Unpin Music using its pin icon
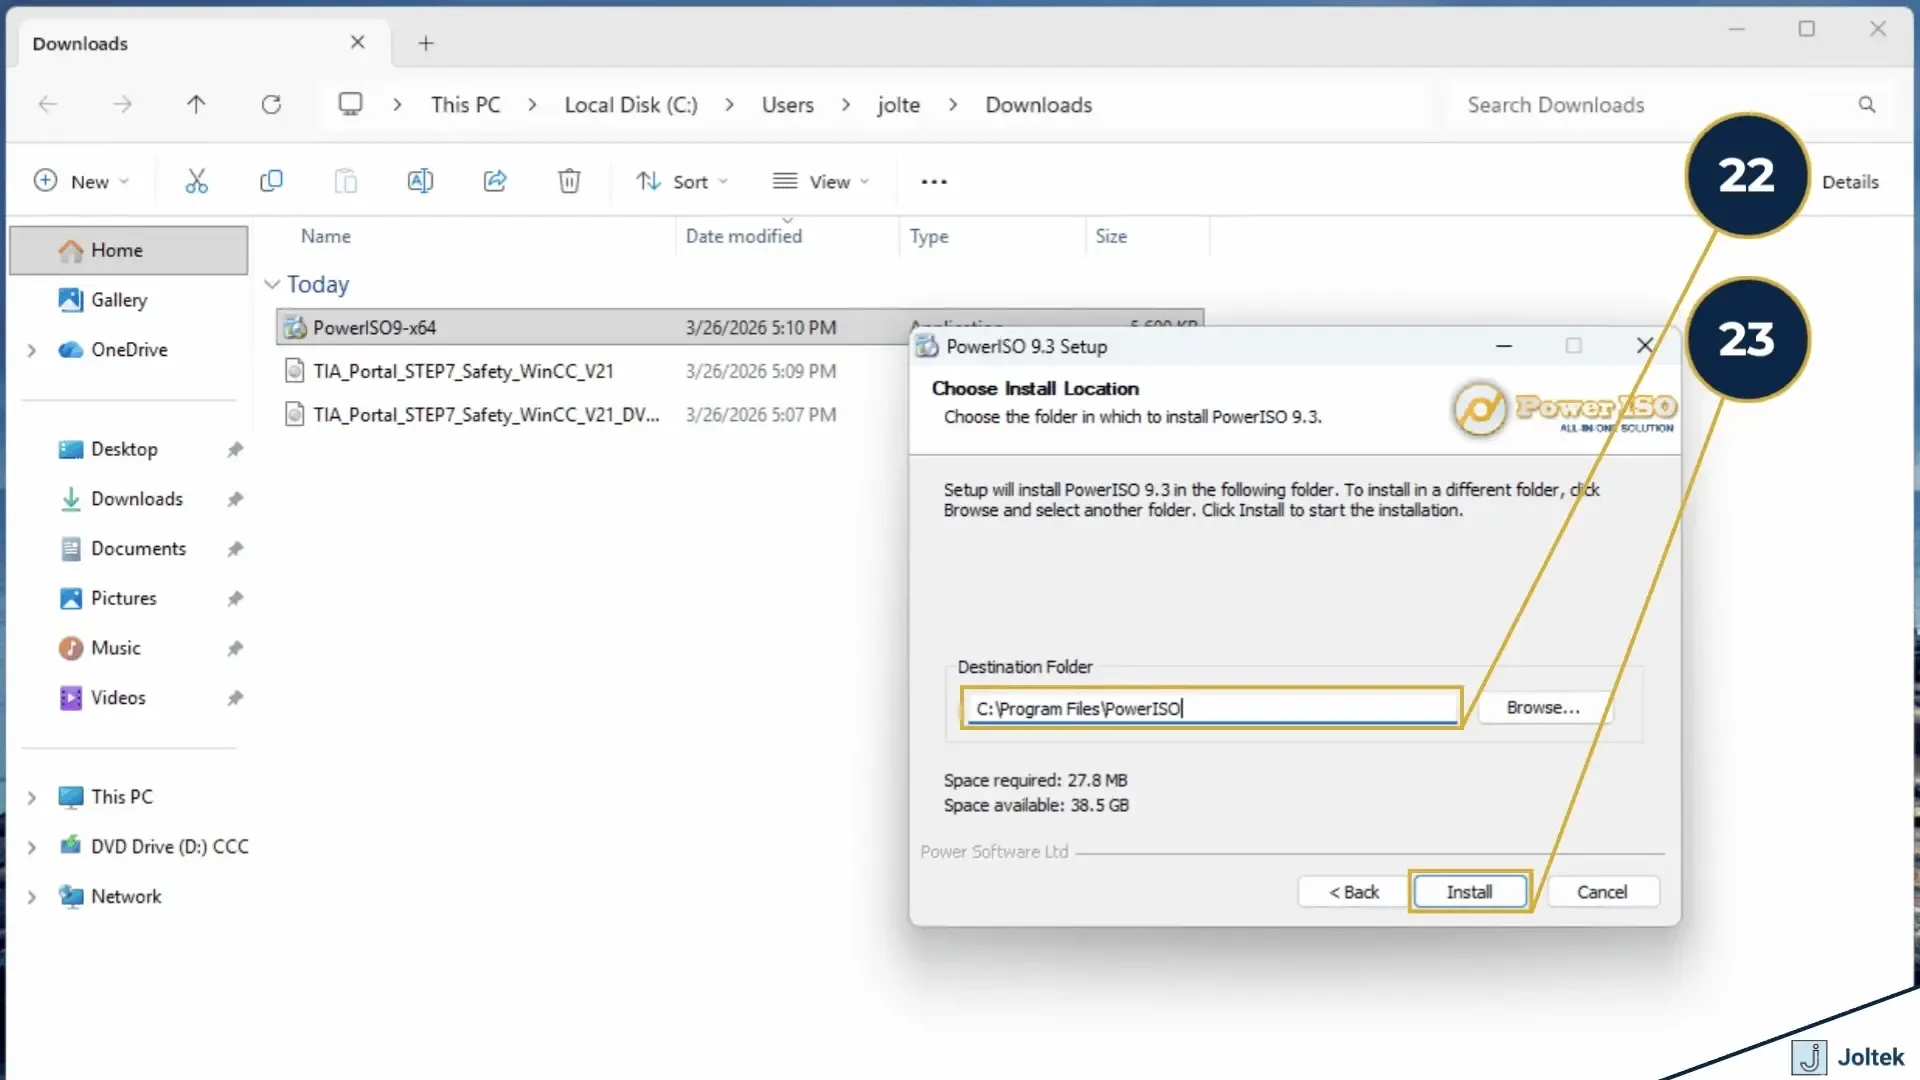The height and width of the screenshot is (1080, 1920). pos(235,648)
